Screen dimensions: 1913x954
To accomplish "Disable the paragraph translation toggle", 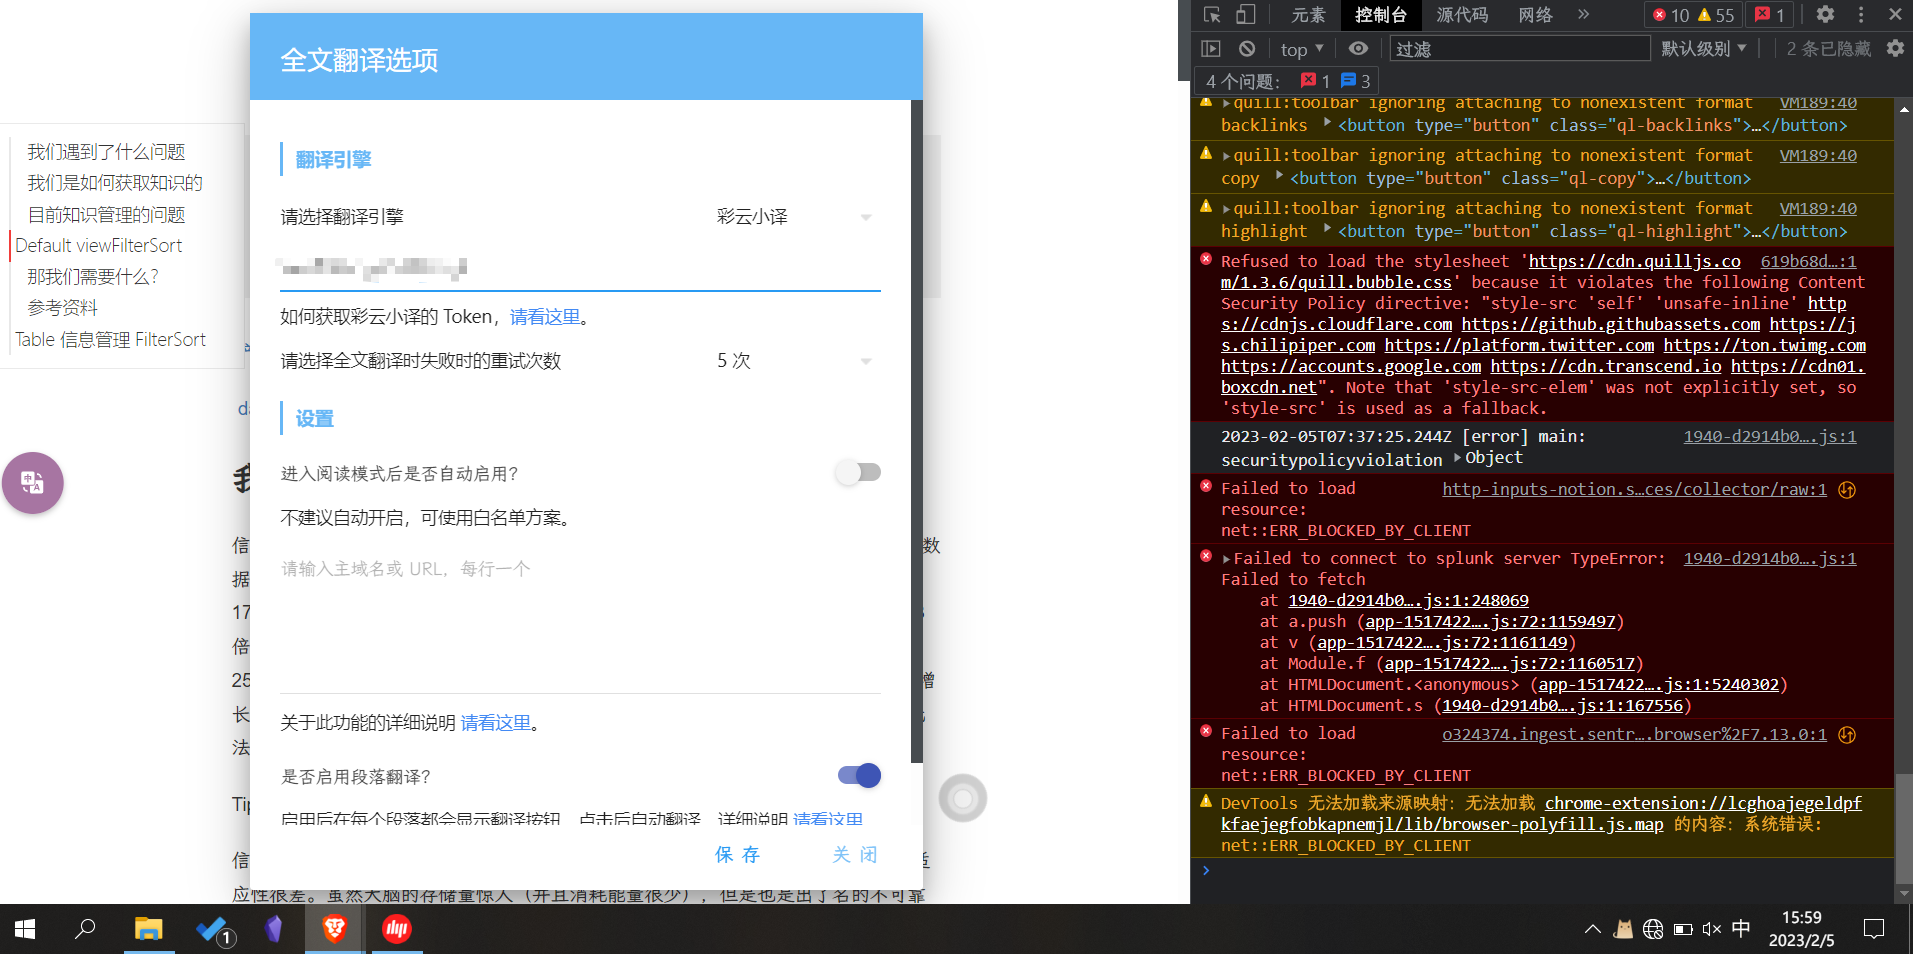I will pos(857,775).
